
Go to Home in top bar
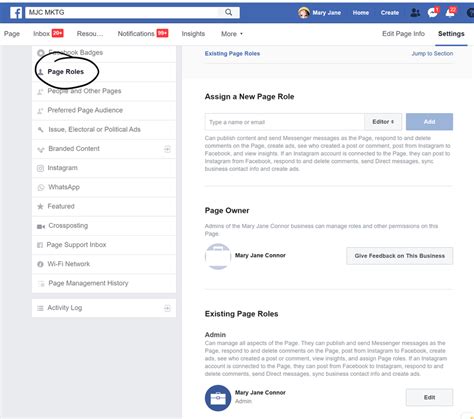(361, 13)
